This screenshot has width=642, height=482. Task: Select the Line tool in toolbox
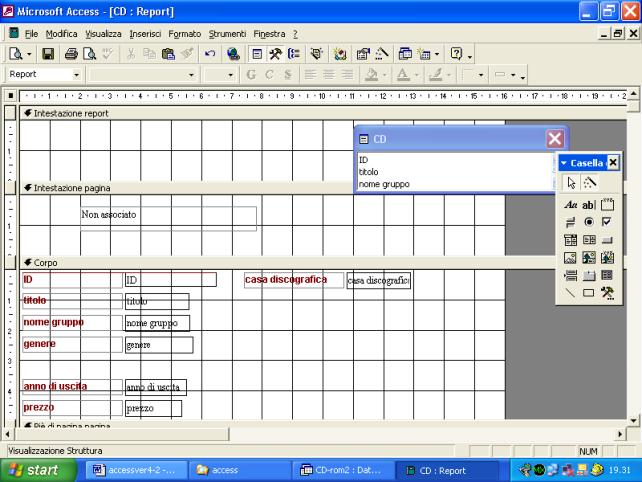(570, 293)
